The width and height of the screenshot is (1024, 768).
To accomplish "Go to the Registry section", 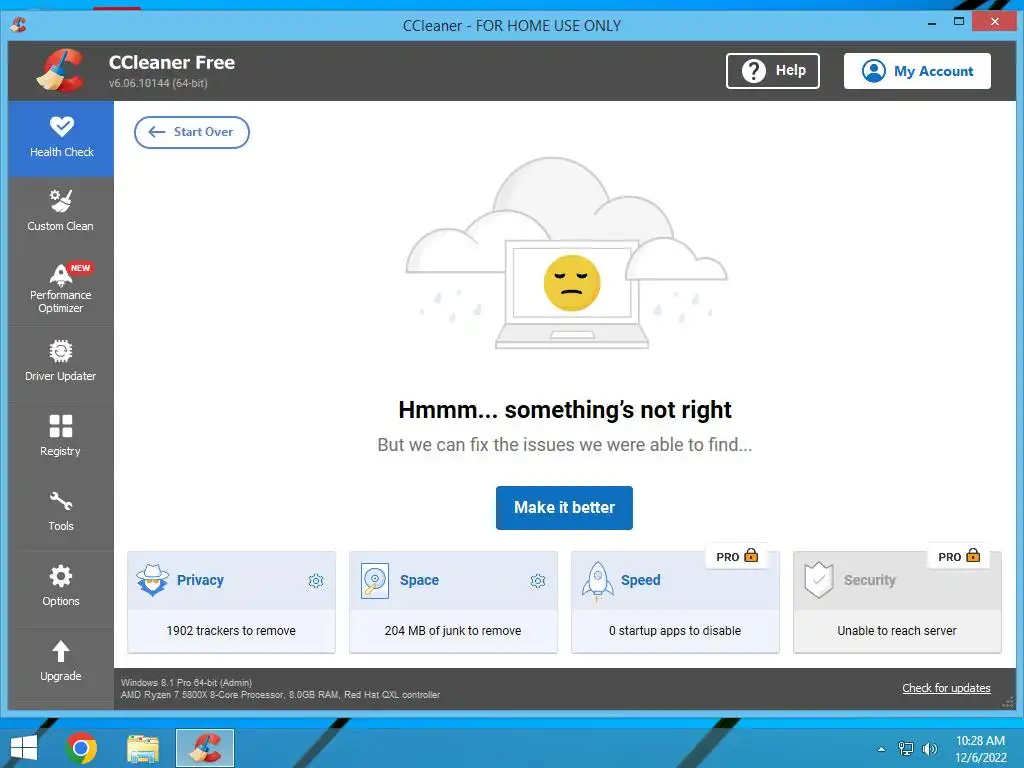I will pyautogui.click(x=61, y=438).
